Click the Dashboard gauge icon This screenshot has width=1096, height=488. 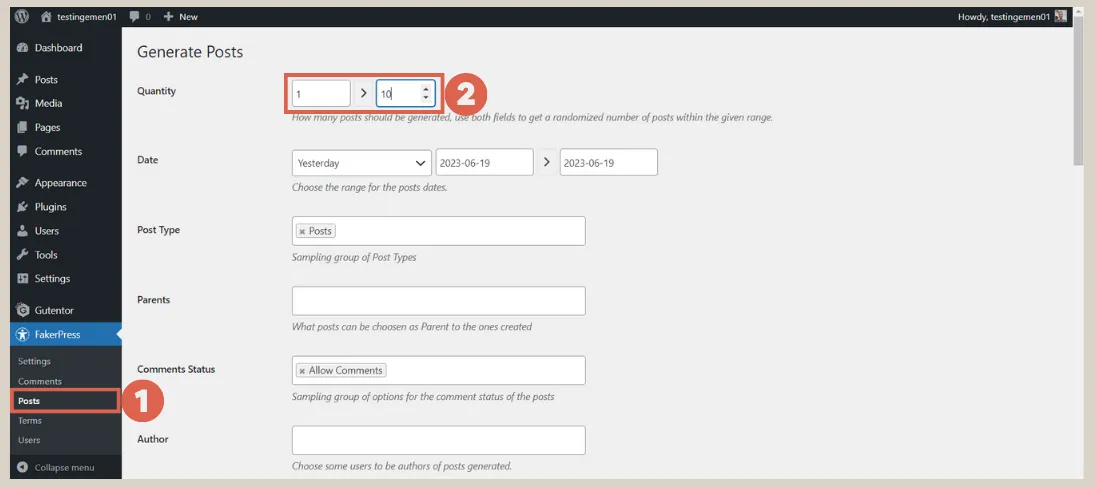pos(22,48)
